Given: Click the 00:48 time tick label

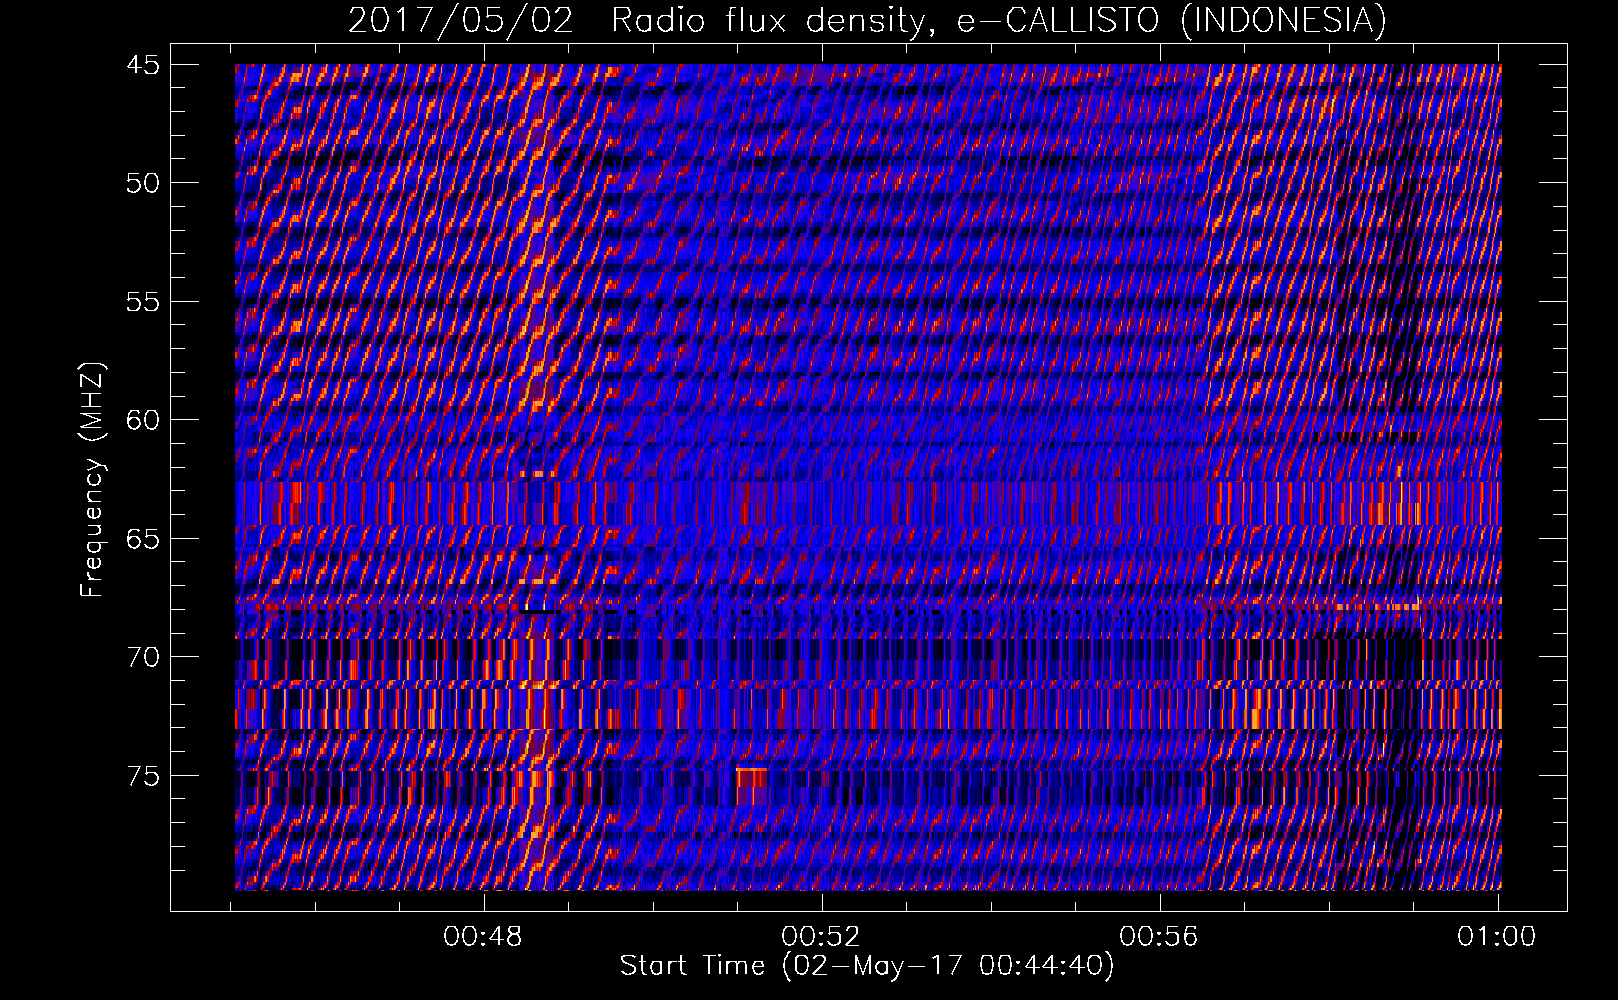Looking at the screenshot, I should 484,937.
